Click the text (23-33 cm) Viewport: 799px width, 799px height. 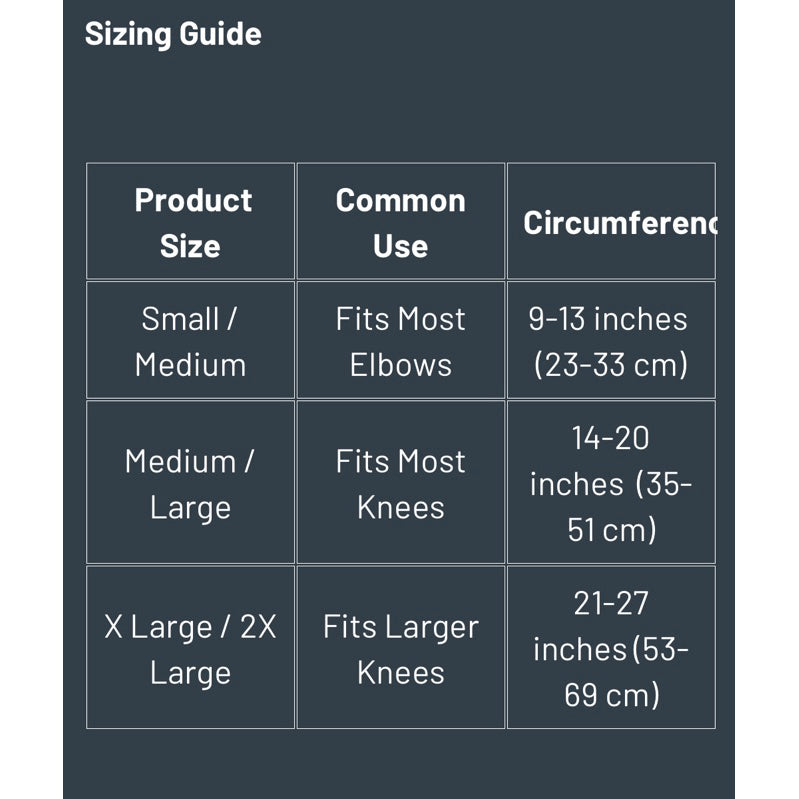click(x=610, y=365)
